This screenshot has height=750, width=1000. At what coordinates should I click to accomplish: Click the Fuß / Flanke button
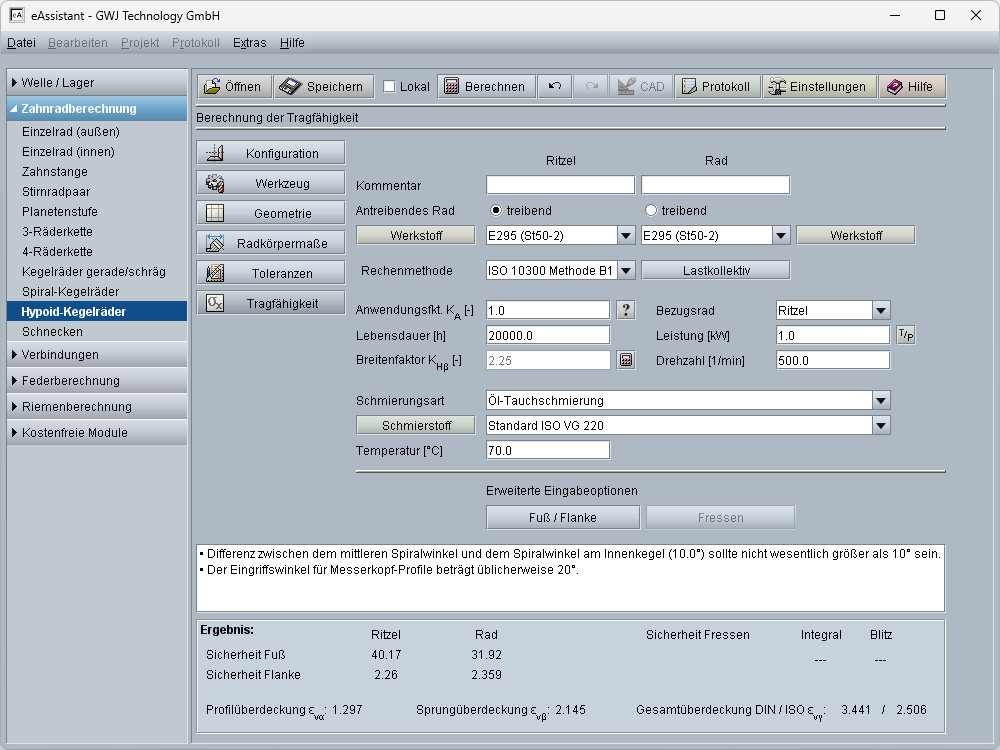[x=562, y=517]
